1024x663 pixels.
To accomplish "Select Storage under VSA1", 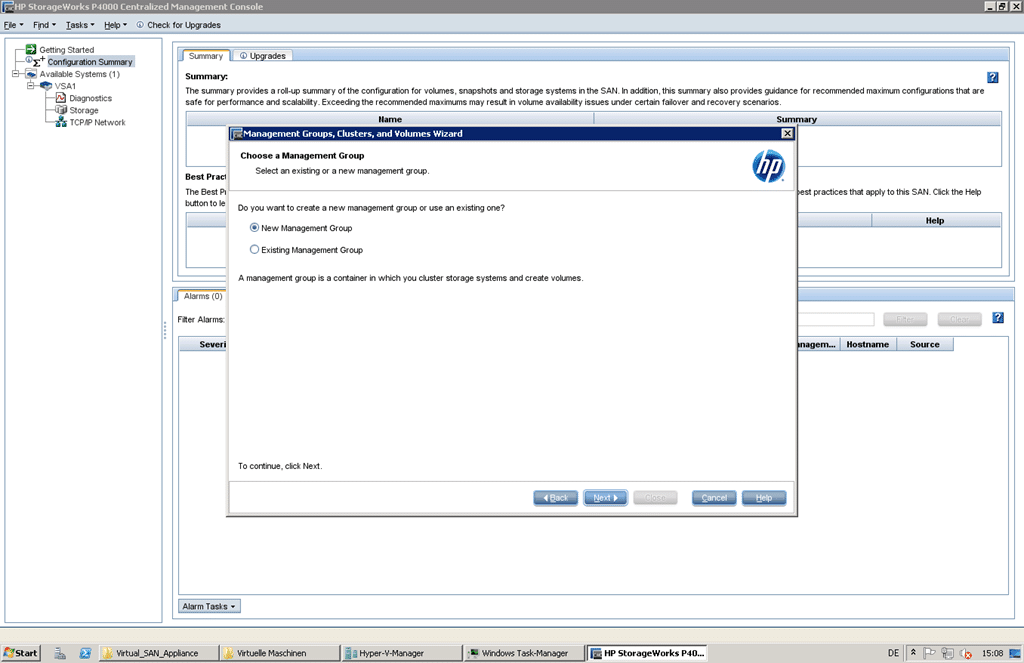I will [84, 110].
